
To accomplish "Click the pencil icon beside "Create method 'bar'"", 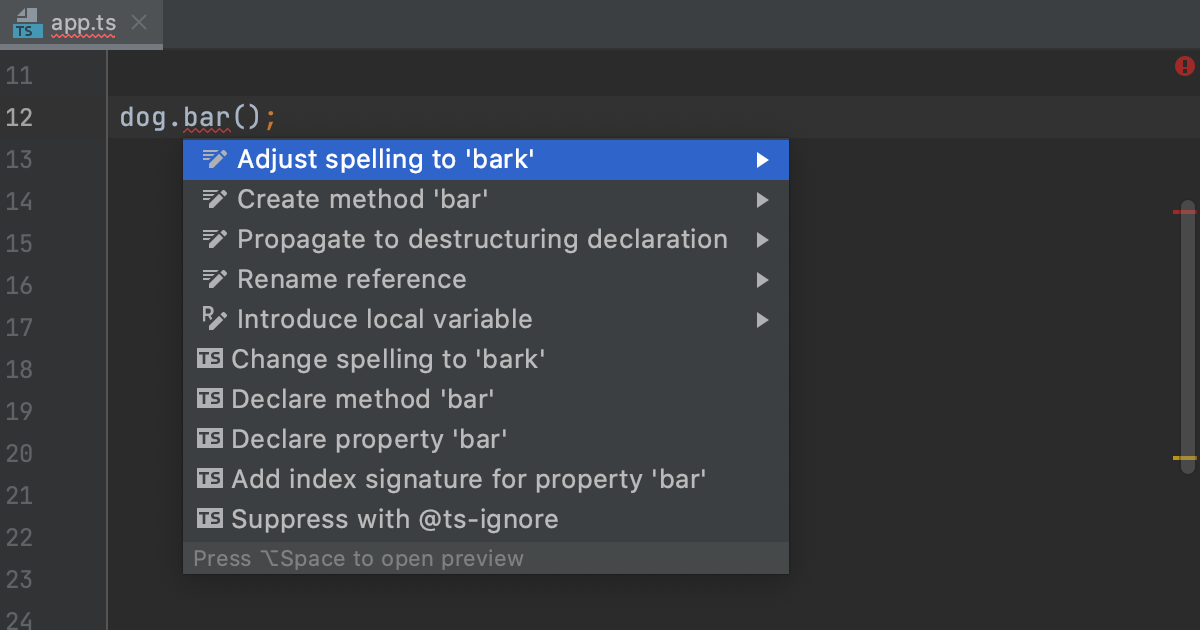I will 213,198.
